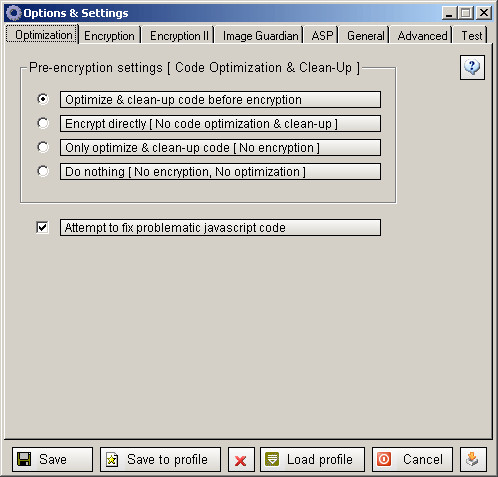Click the Save button
The width and height of the screenshot is (498, 477).
(52, 460)
